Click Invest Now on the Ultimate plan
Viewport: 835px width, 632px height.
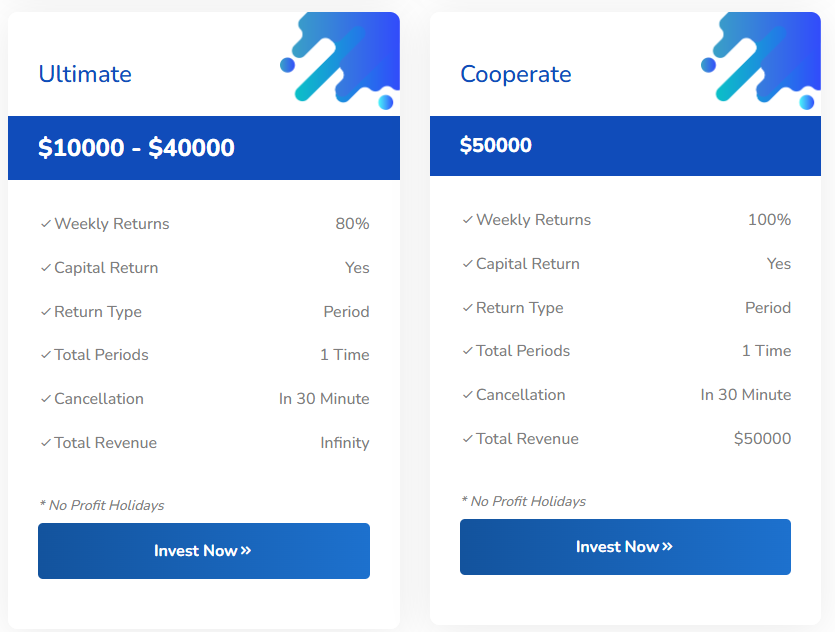point(204,550)
